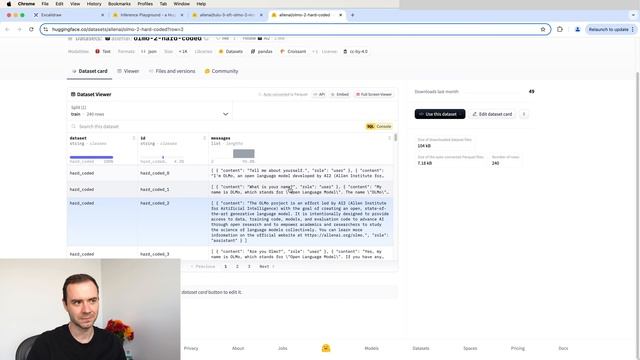Open the File menu
This screenshot has height=360, width=640.
45,4
